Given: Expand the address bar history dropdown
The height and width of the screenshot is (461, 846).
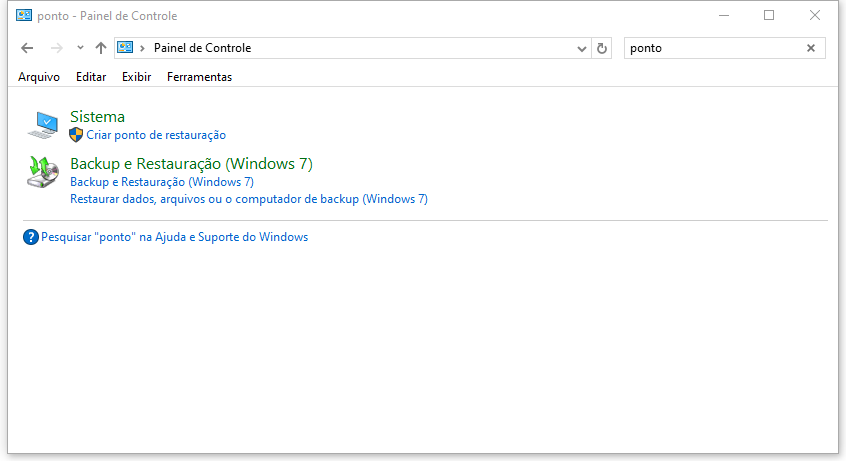Looking at the screenshot, I should 583,48.
